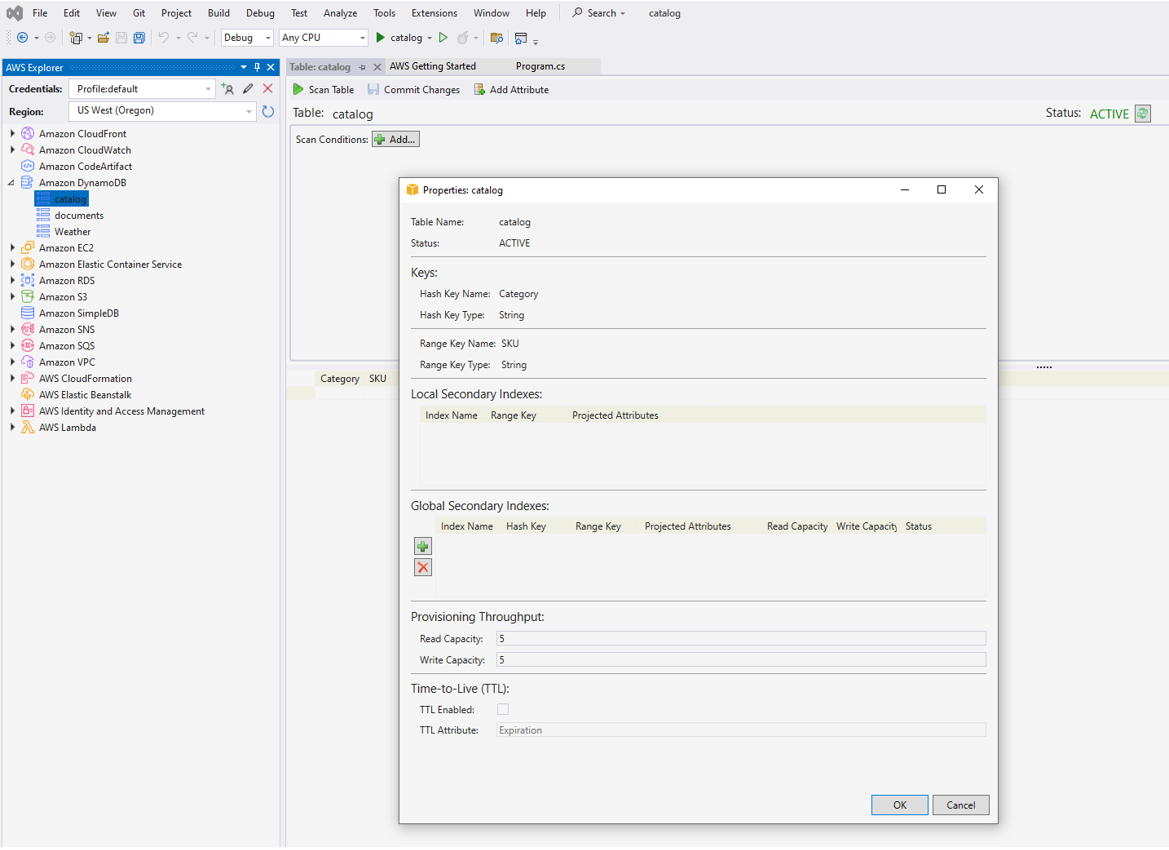The width and height of the screenshot is (1169, 850).
Task: Toggle the AWS Explorer pushpin
Action: point(255,67)
